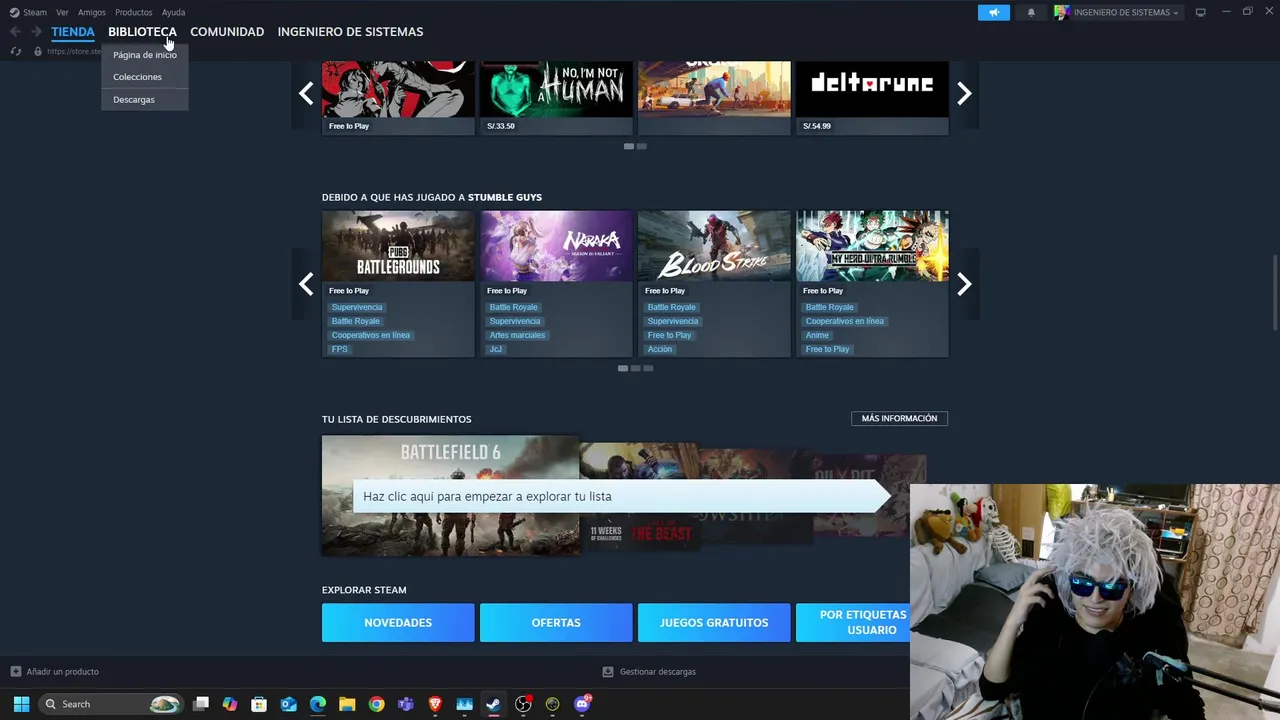Viewport: 1280px width, 720px height.
Task: Click Cooperativos en línea tag under PUBG
Action: [x=371, y=335]
